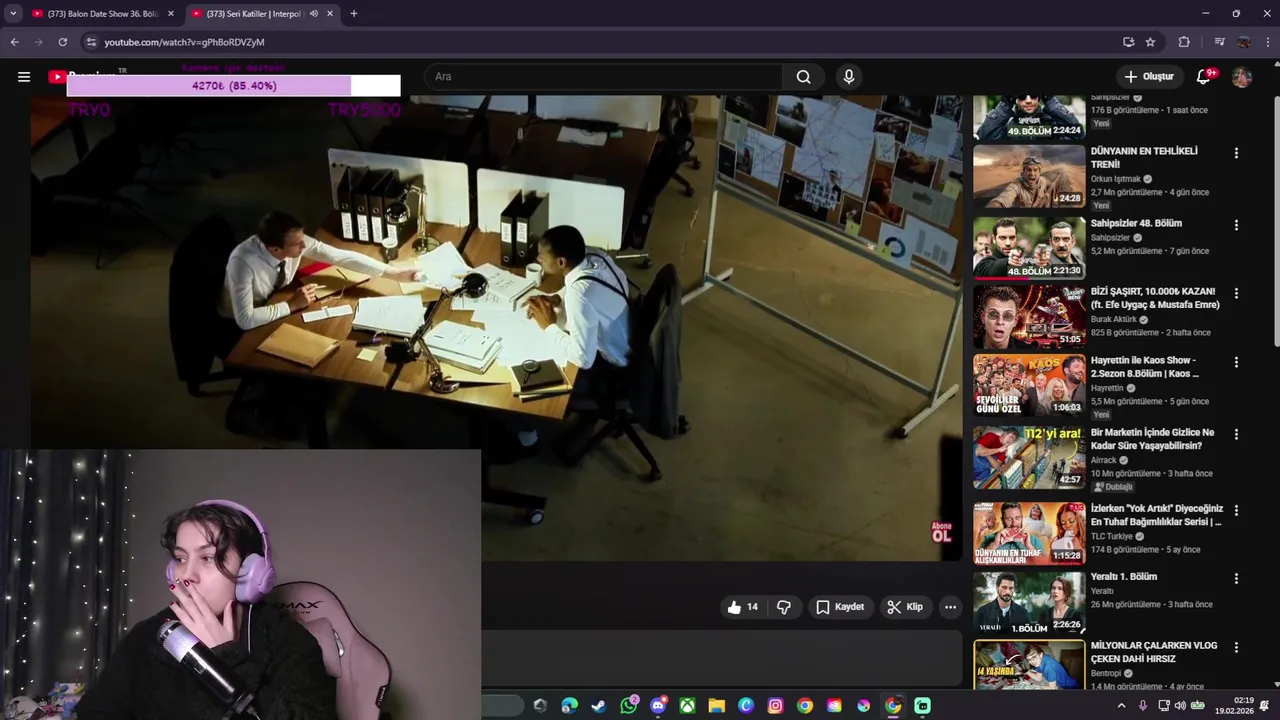
Task: Open a new browser tab
Action: point(353,14)
